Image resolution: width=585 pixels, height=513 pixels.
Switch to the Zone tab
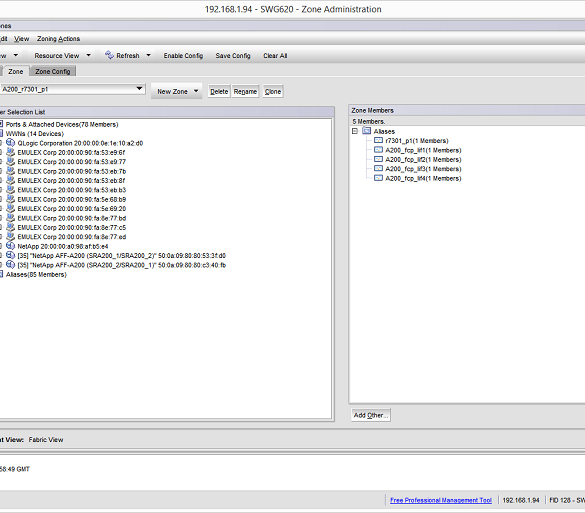click(x=16, y=71)
